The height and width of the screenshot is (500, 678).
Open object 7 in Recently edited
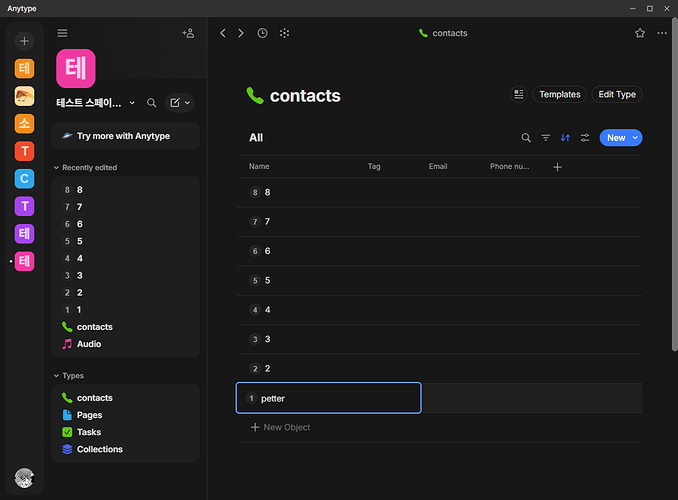pyautogui.click(x=125, y=207)
